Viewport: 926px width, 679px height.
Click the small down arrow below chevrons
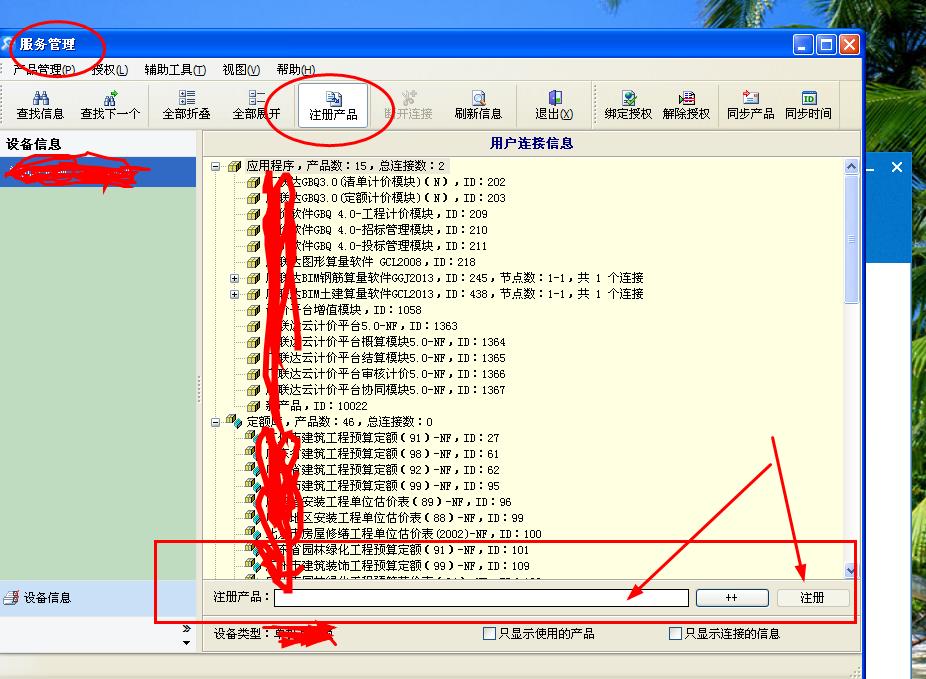click(187, 643)
